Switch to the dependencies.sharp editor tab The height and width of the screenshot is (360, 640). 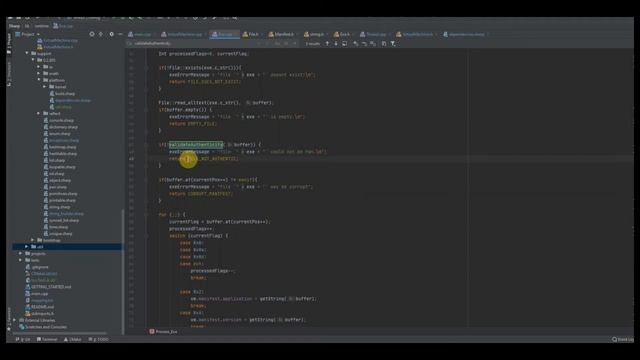coord(464,34)
